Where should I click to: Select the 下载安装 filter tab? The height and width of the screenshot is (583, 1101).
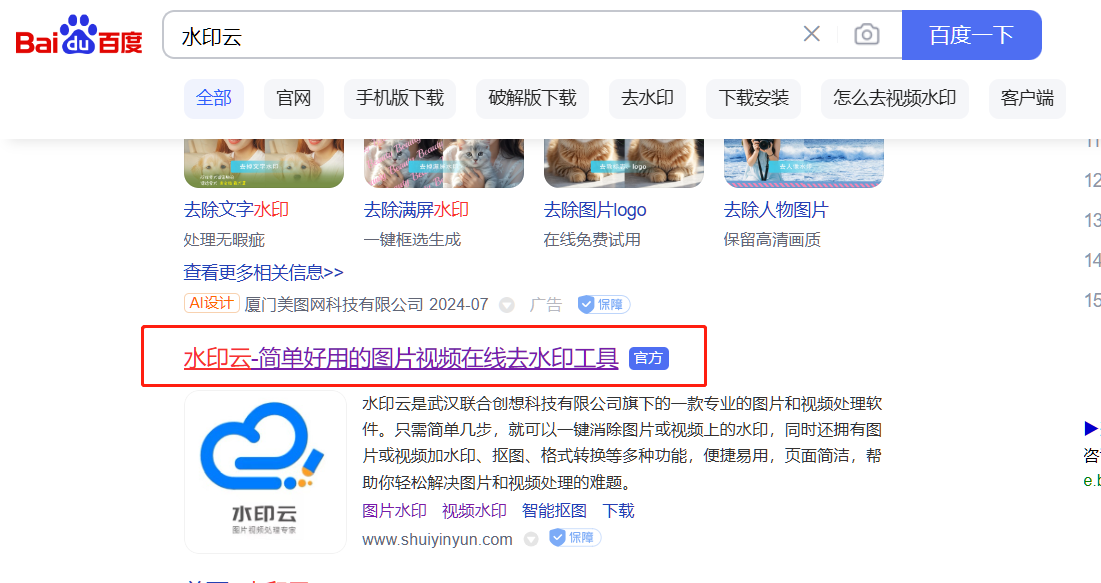coord(753,98)
